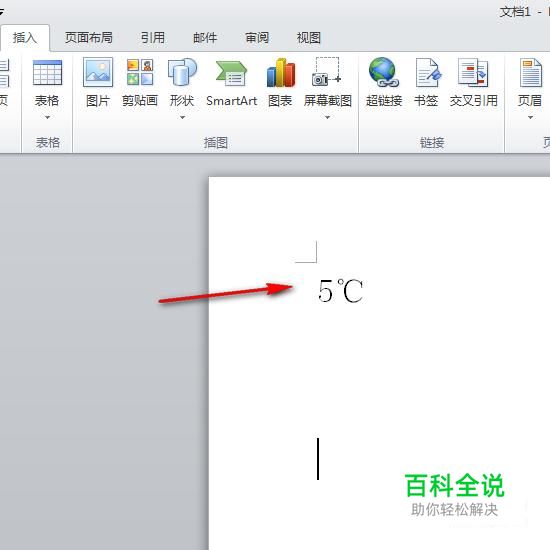Expand the 表格 dropdown arrow
This screenshot has width=550, height=550.
[47, 117]
